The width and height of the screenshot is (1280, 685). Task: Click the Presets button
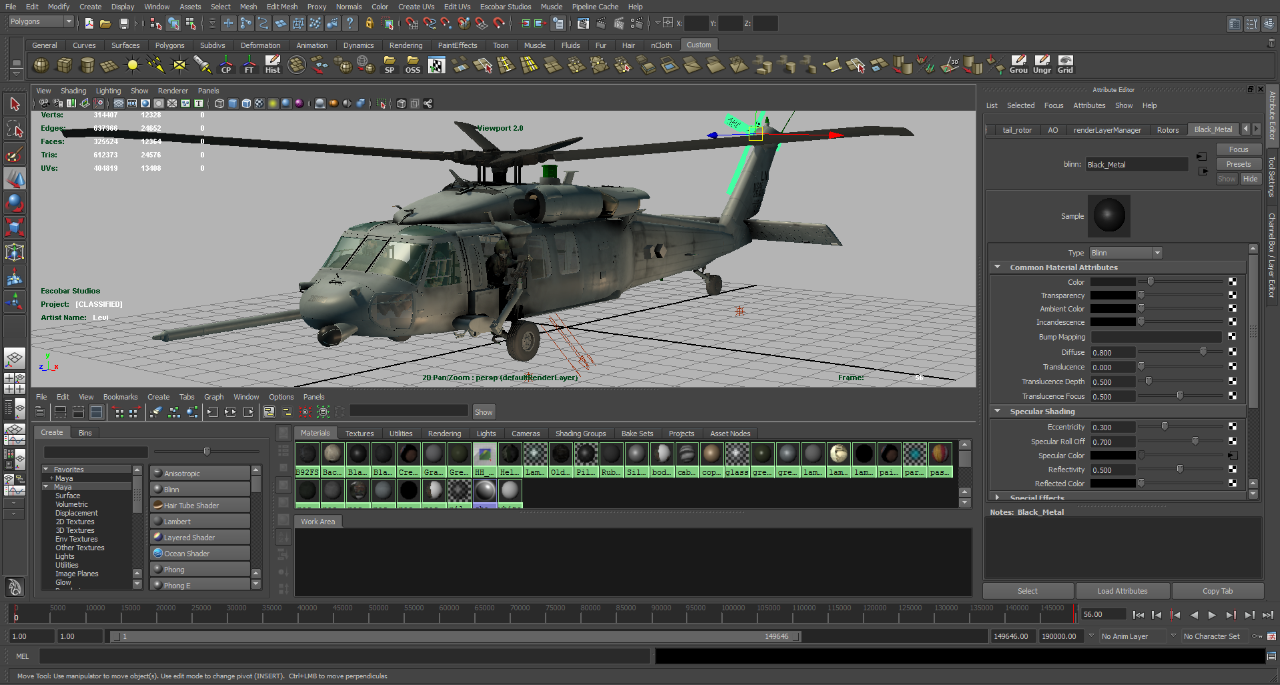[1238, 164]
